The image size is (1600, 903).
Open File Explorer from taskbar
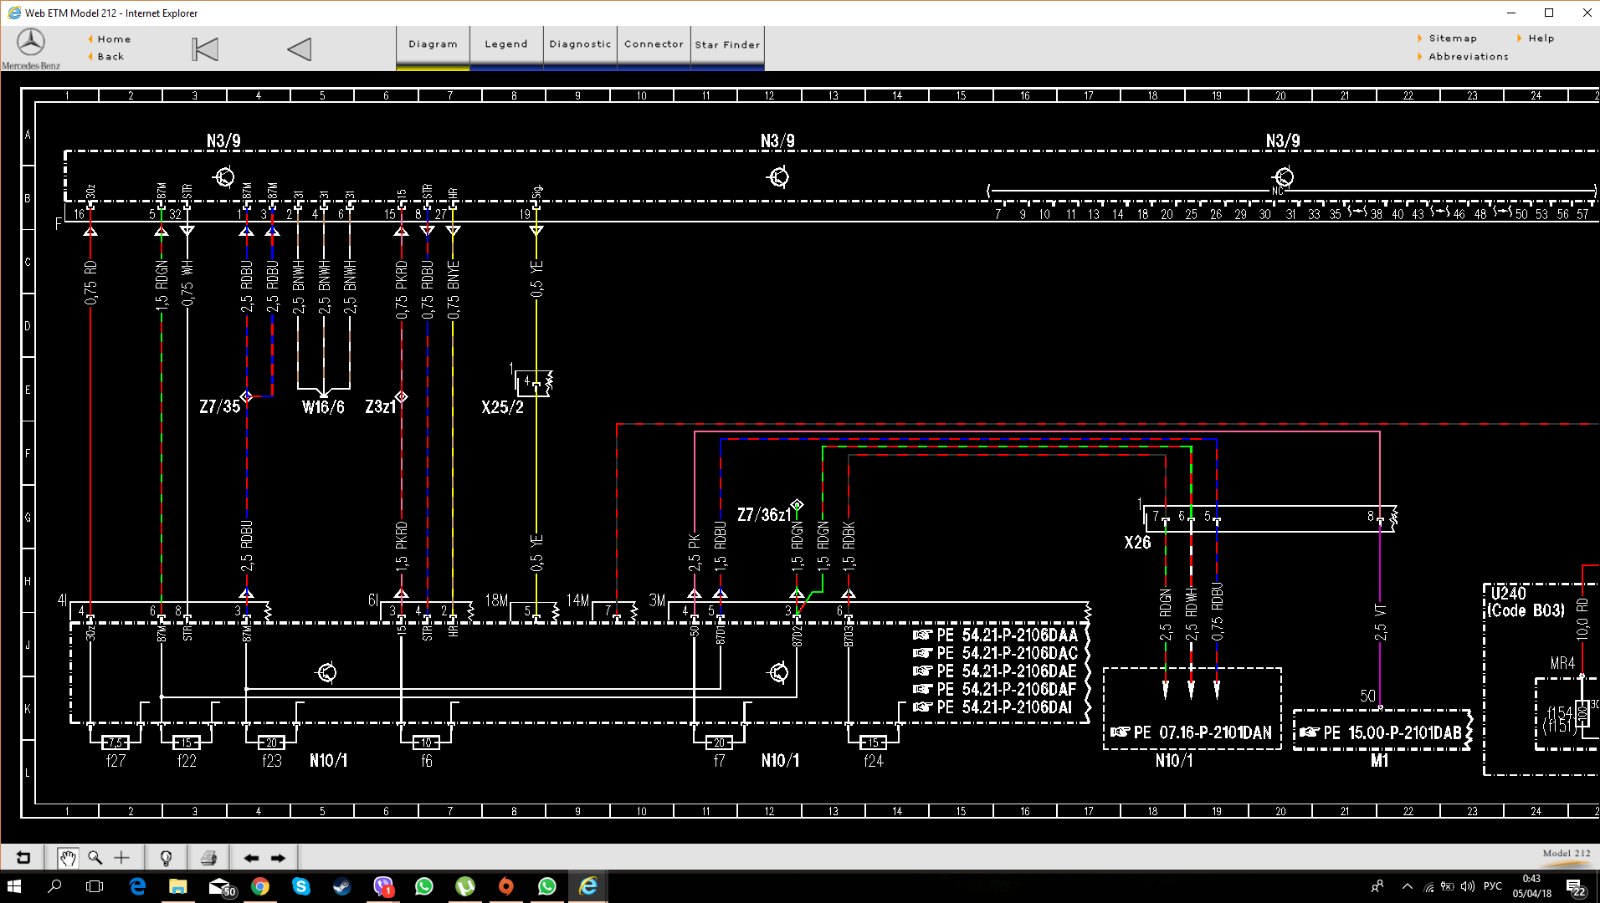click(x=178, y=886)
